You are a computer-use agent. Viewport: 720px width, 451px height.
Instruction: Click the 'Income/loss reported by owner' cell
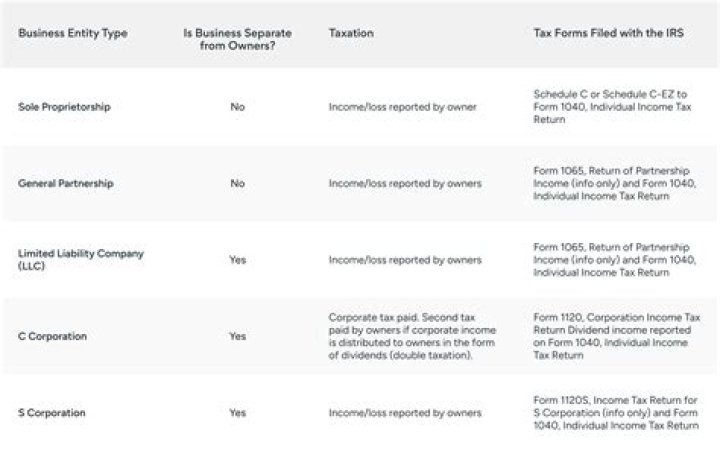(x=403, y=107)
